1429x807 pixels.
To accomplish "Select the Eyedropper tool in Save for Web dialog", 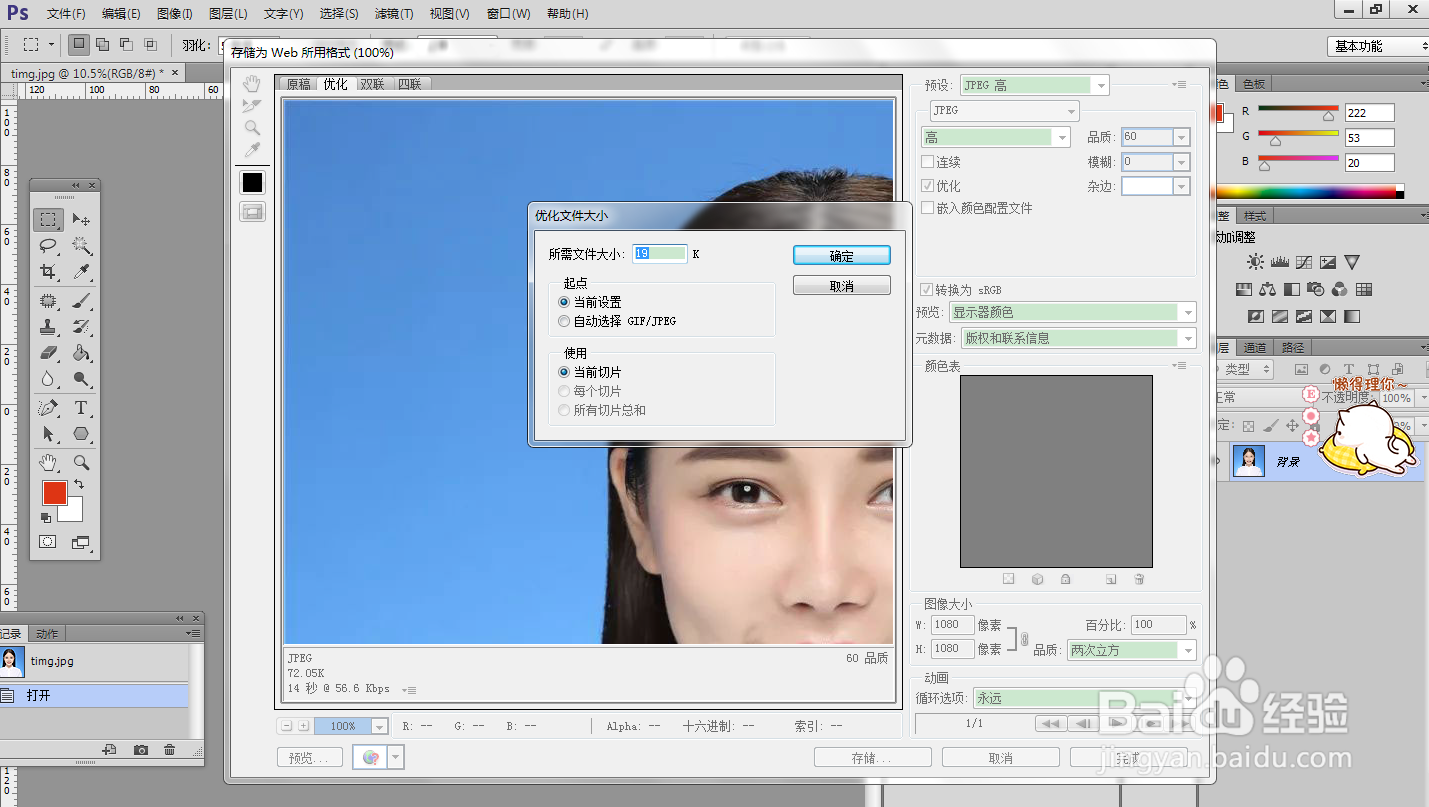I will pyautogui.click(x=252, y=150).
